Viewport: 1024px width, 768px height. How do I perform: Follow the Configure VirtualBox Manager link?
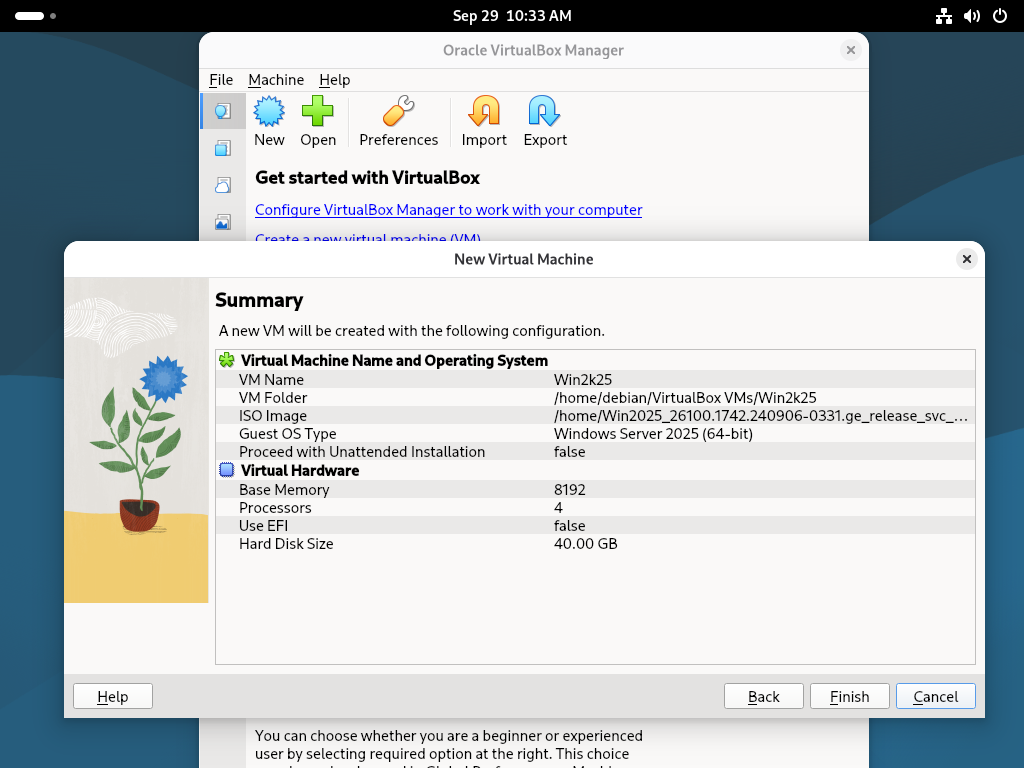(x=448, y=210)
